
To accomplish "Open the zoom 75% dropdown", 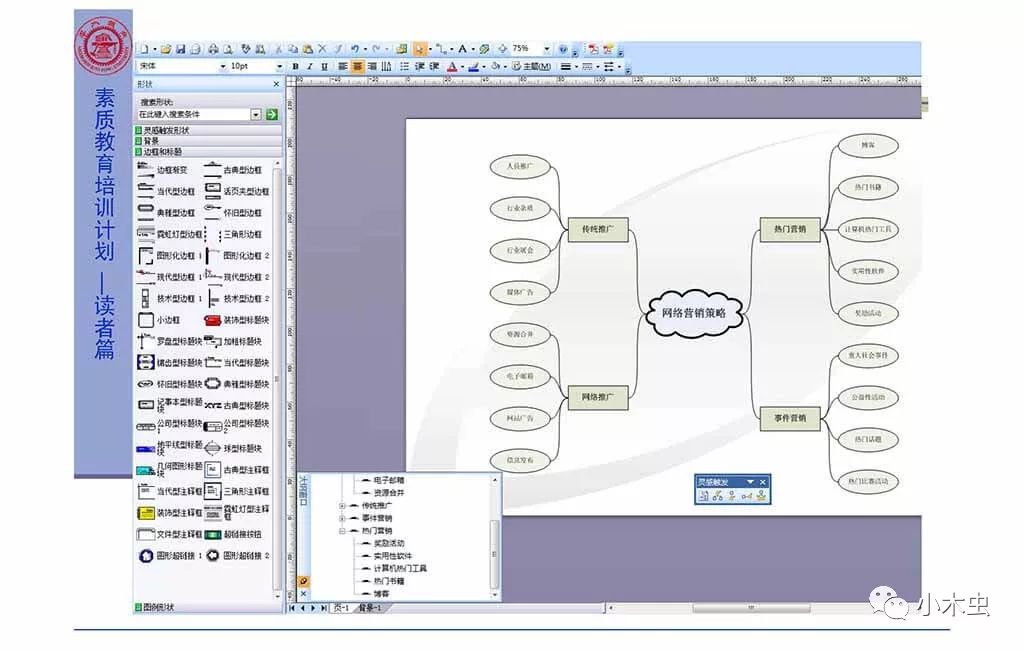I will point(546,49).
